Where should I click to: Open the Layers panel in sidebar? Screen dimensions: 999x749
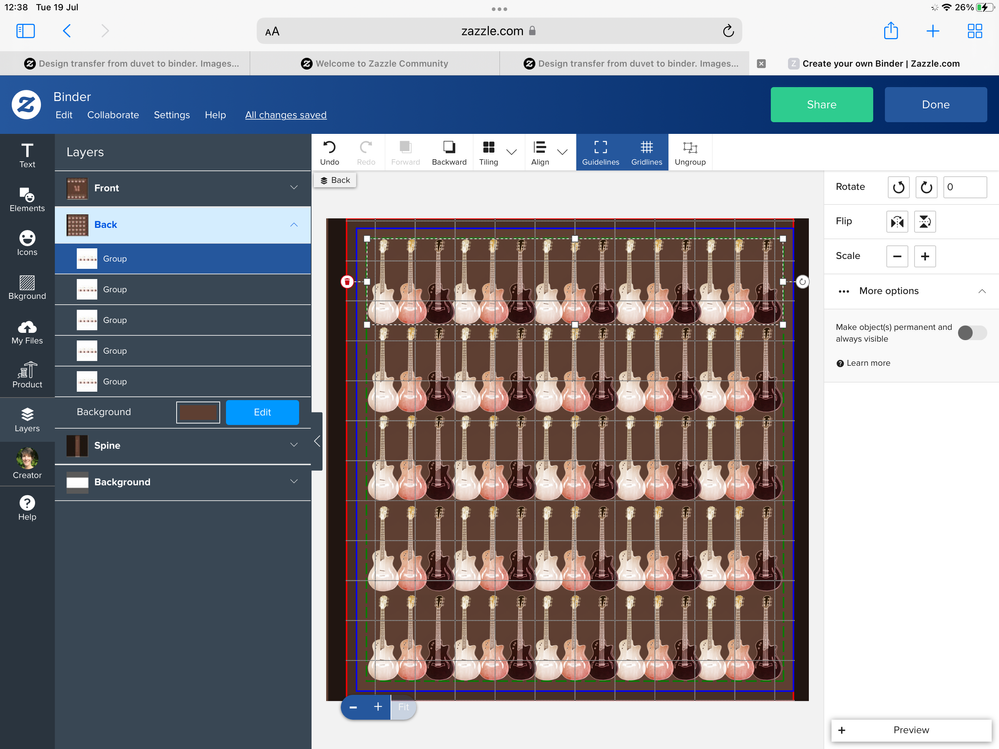coord(27,420)
